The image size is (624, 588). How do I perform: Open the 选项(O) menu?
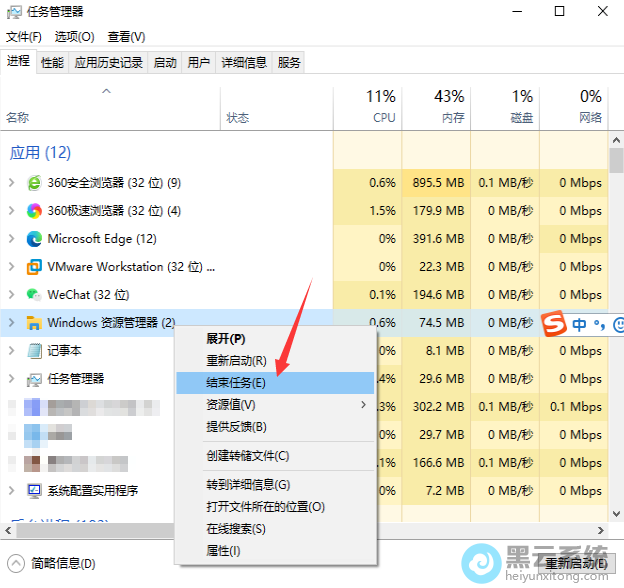(x=74, y=36)
